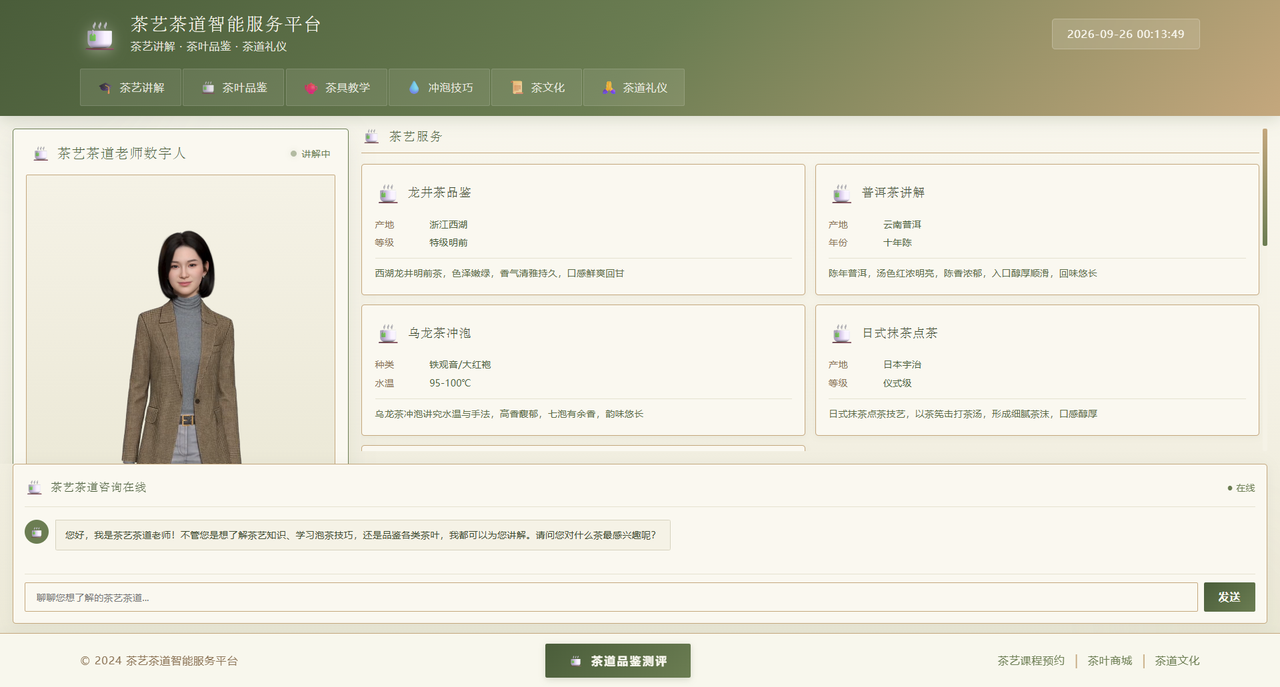Click the teacher avatar icon in the chat

(x=37, y=532)
